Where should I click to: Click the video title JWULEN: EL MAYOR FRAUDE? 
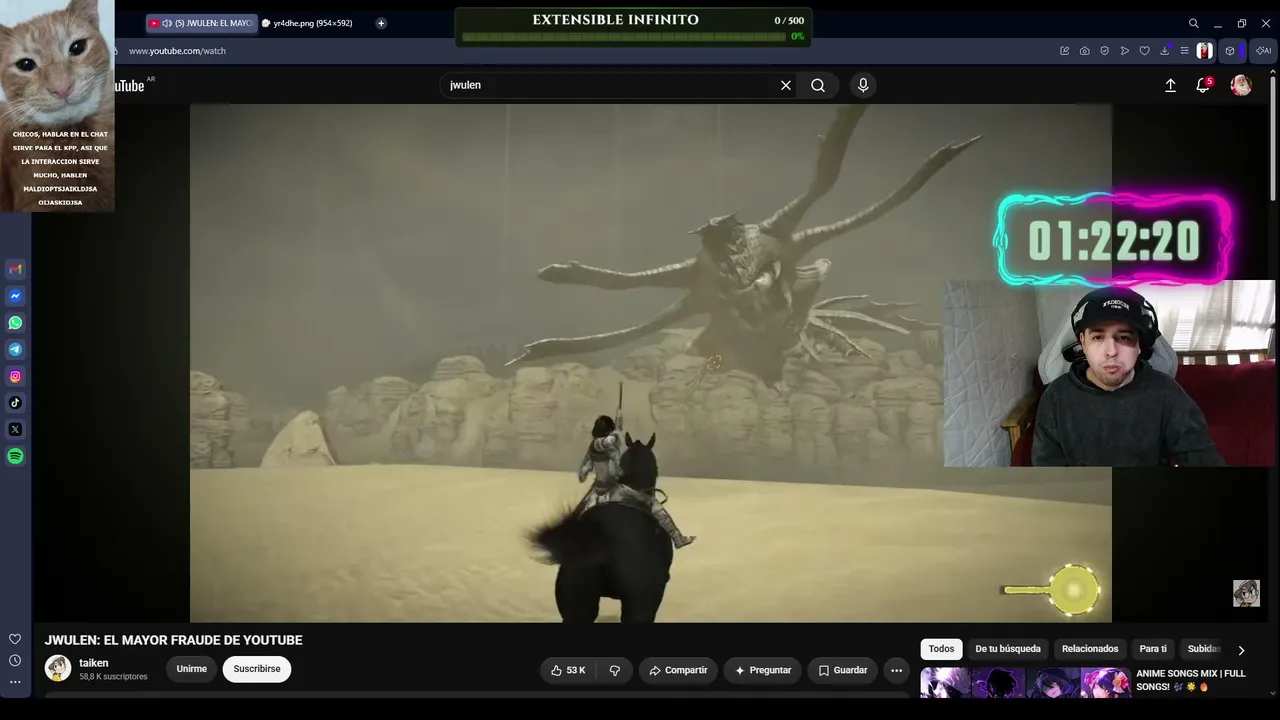pos(173,640)
